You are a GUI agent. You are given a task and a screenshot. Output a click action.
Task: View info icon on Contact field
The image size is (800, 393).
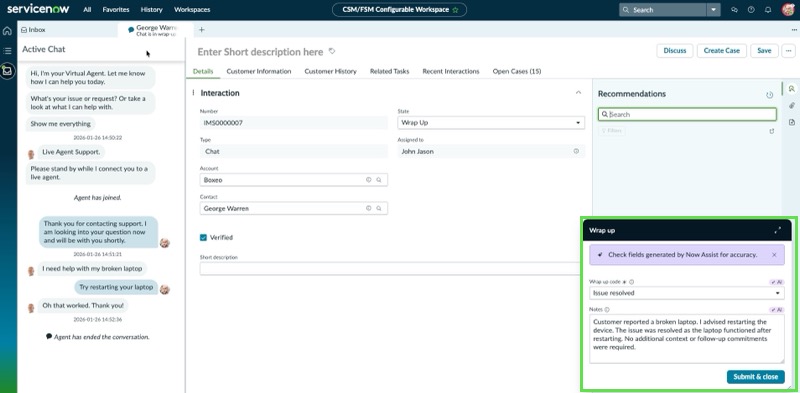(368, 208)
